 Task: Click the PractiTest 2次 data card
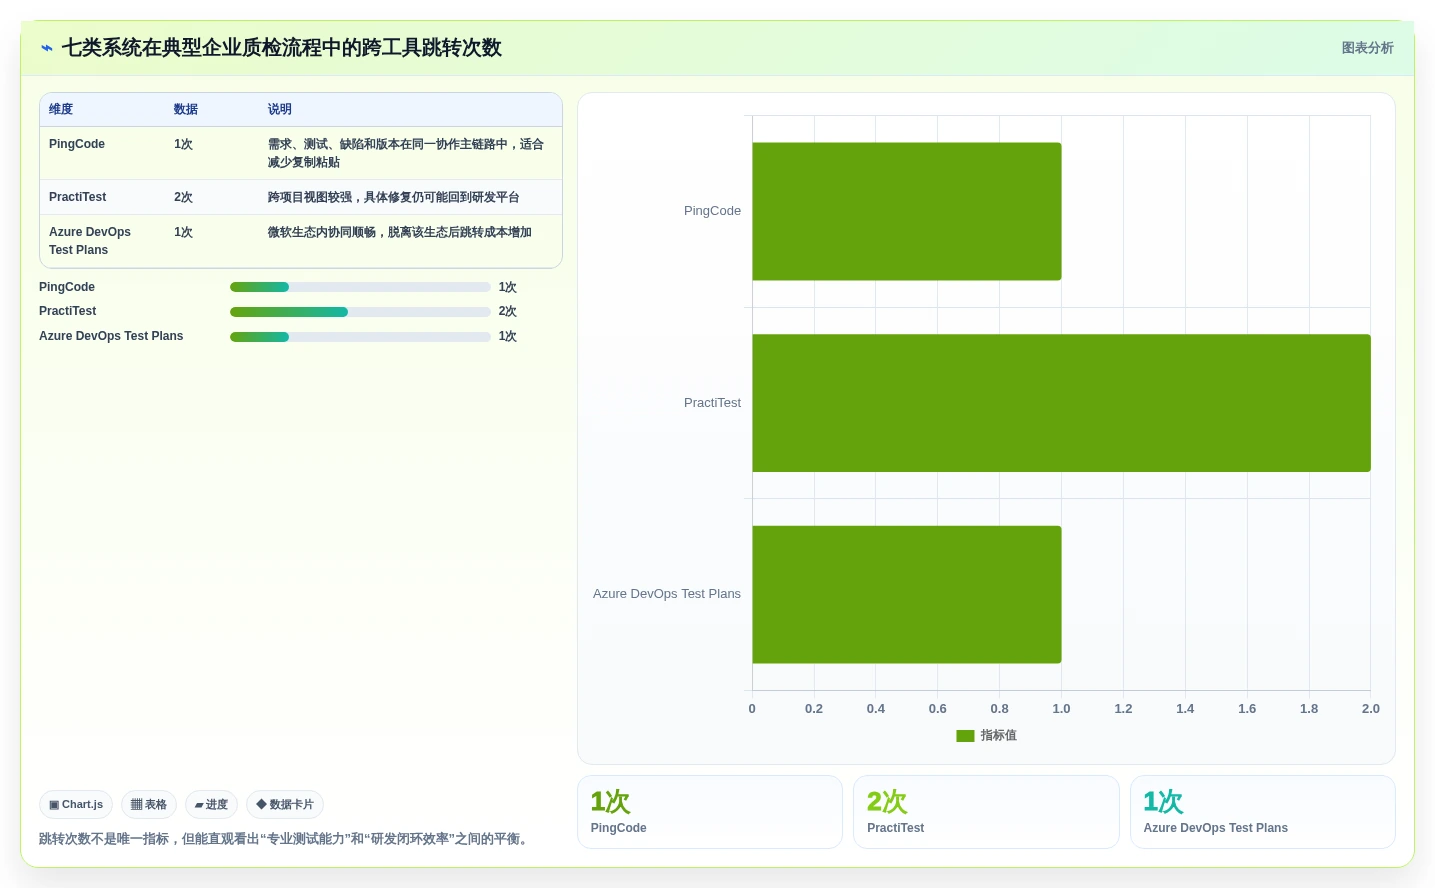tap(986, 812)
